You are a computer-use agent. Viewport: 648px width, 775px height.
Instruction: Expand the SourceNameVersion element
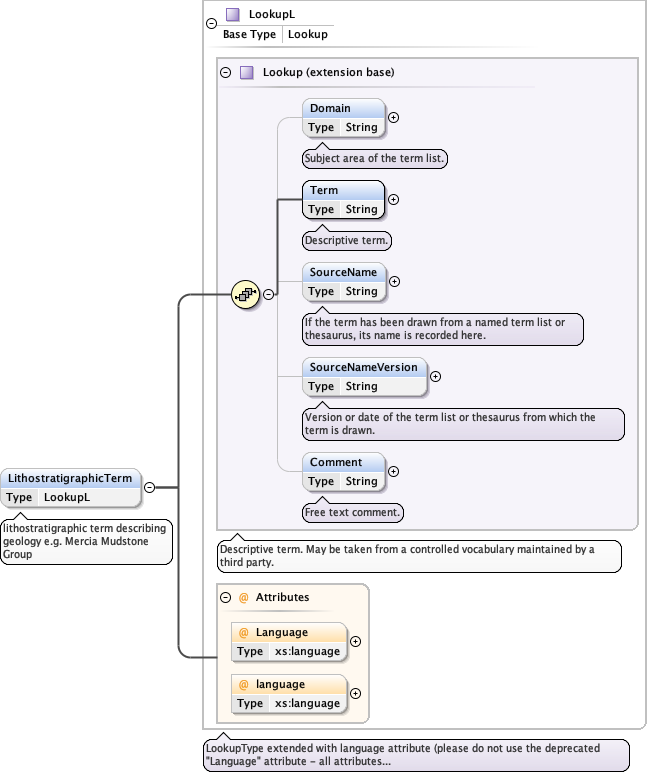pos(435,377)
